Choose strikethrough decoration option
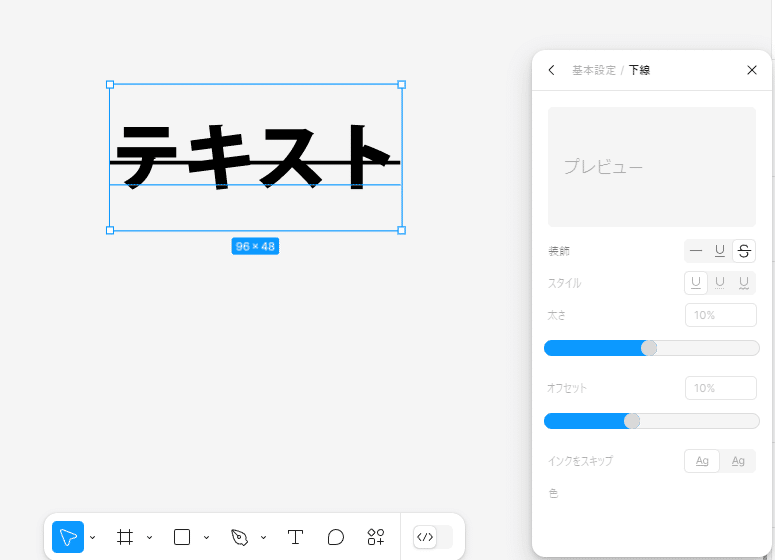The height and width of the screenshot is (560, 775). coord(744,251)
